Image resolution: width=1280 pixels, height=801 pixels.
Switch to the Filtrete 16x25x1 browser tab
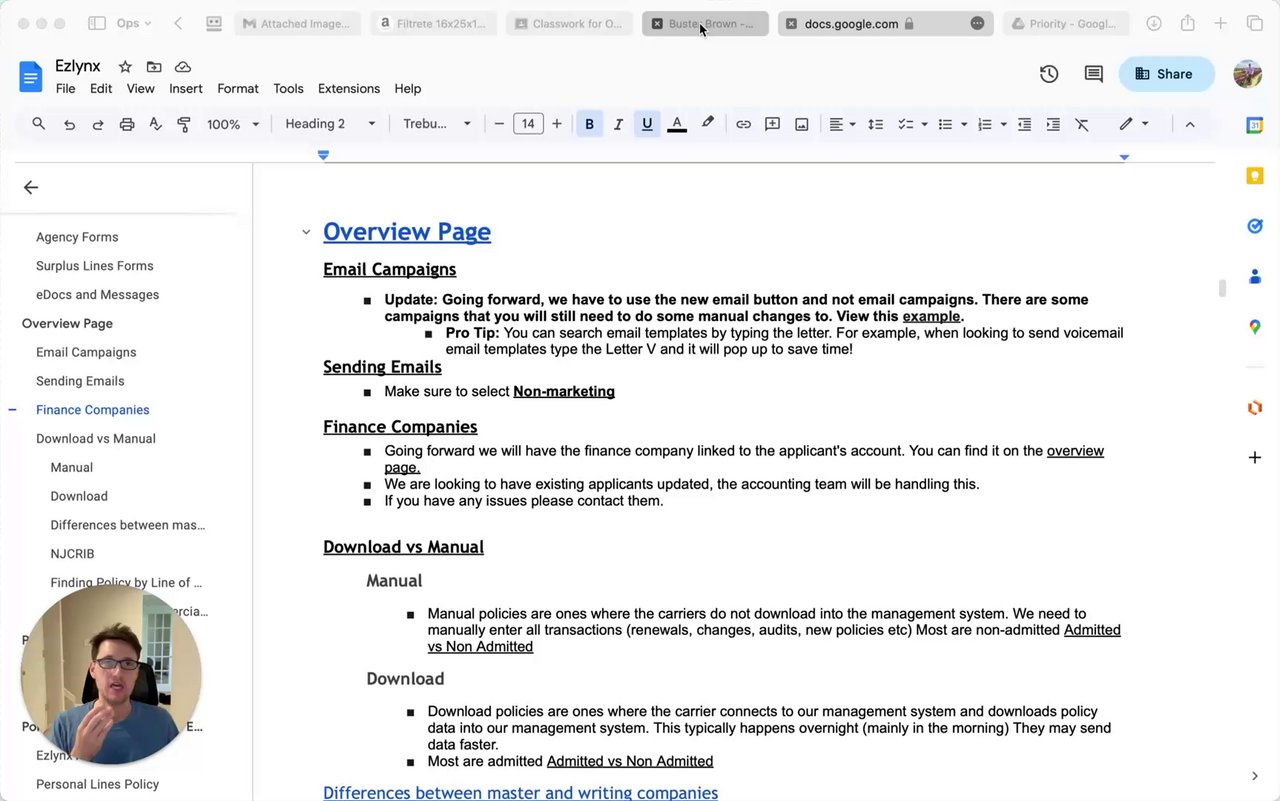433,23
